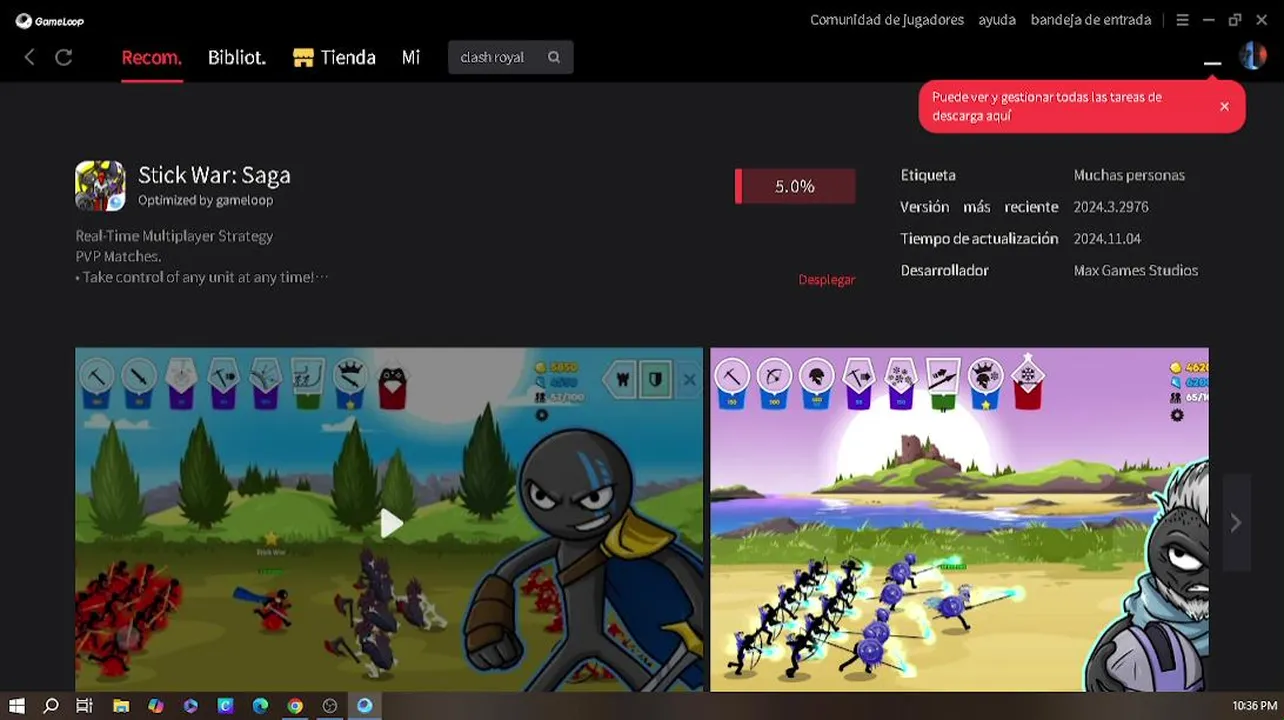The image size is (1284, 720).
Task: Open the user profile avatar
Action: tap(1253, 56)
